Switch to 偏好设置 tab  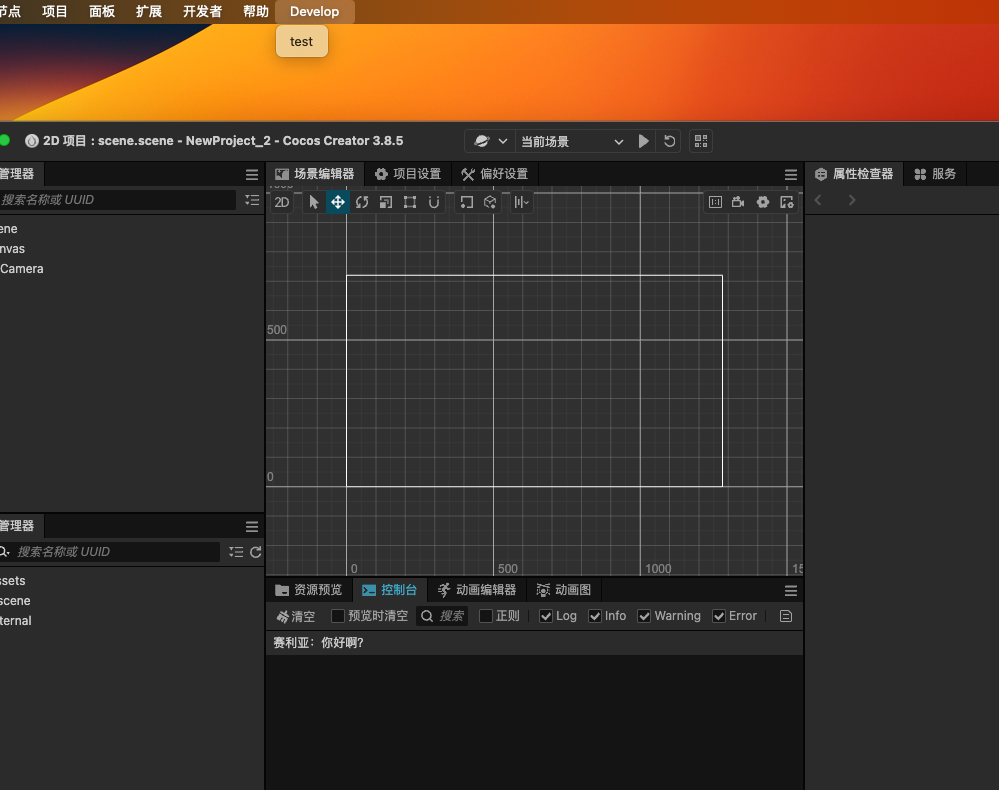[x=495, y=174]
